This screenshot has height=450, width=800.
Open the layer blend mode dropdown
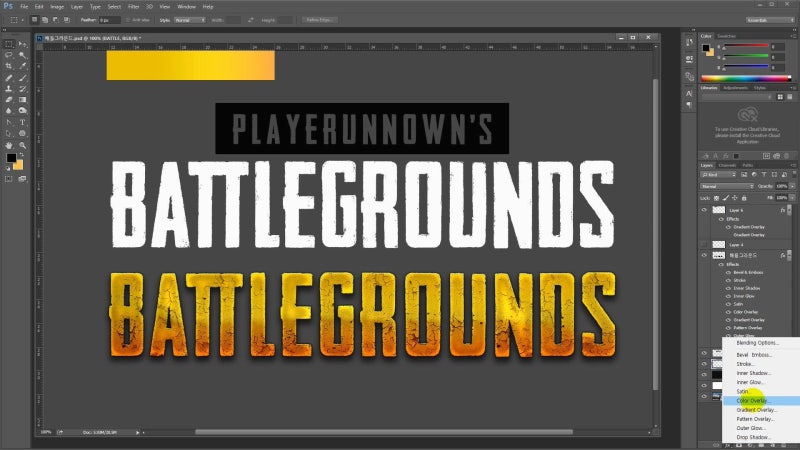coord(727,186)
